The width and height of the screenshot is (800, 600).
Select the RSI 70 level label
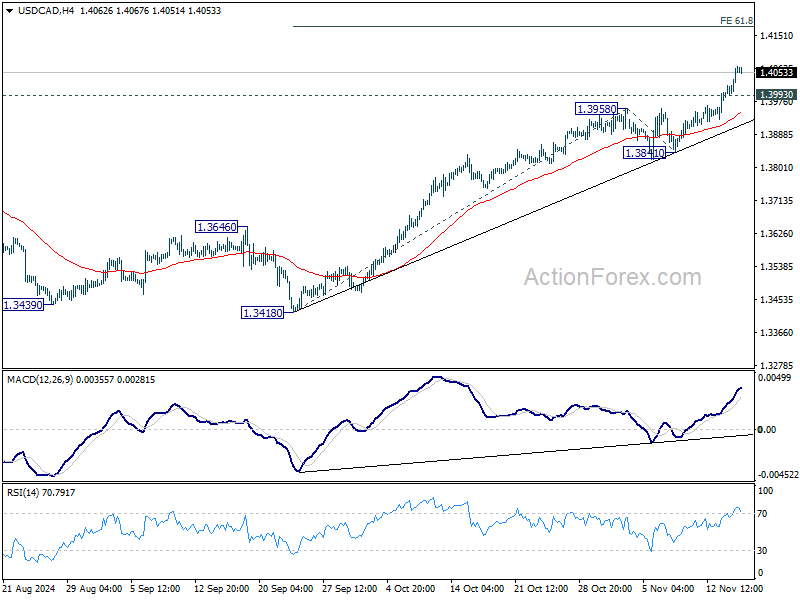click(762, 514)
